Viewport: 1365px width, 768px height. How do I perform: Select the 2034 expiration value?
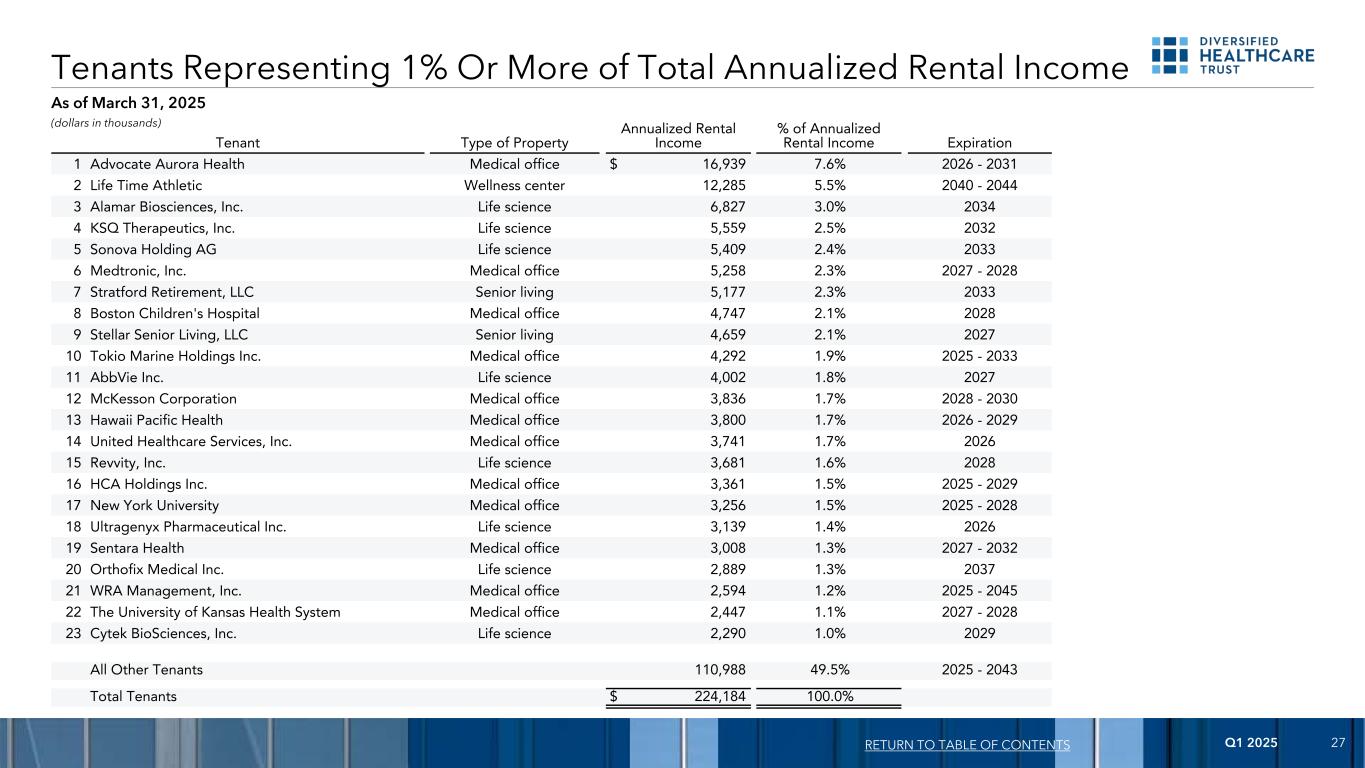pos(979,207)
